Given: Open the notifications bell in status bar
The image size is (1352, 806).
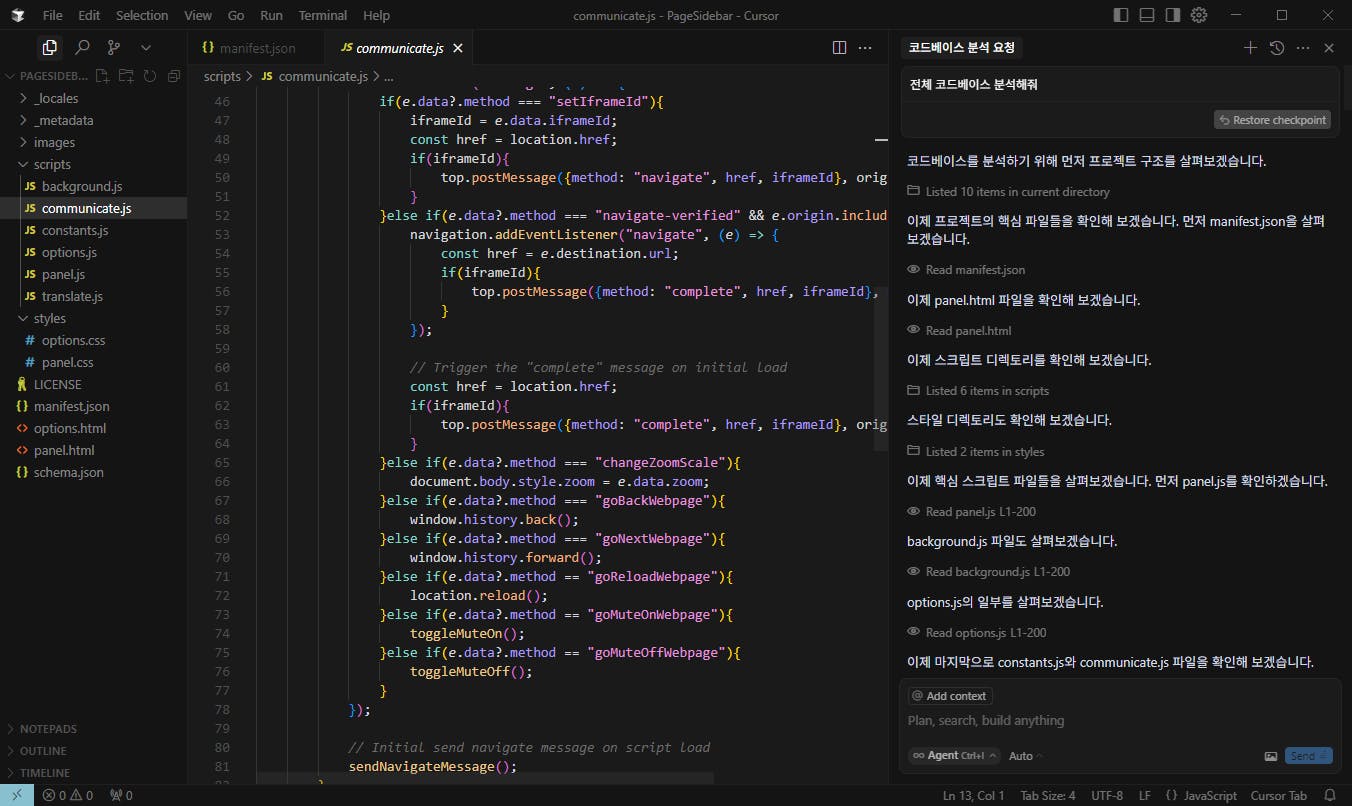Looking at the screenshot, I should point(1329,795).
